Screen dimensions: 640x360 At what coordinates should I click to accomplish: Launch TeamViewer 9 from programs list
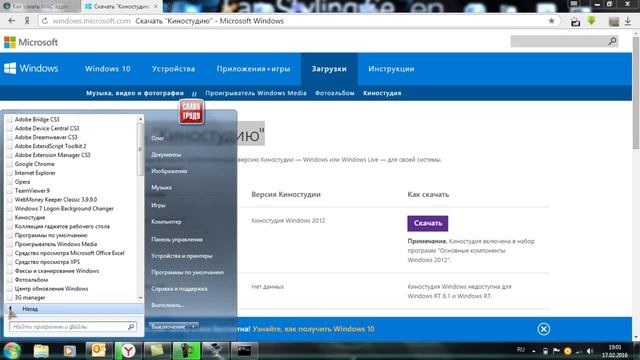[32, 191]
